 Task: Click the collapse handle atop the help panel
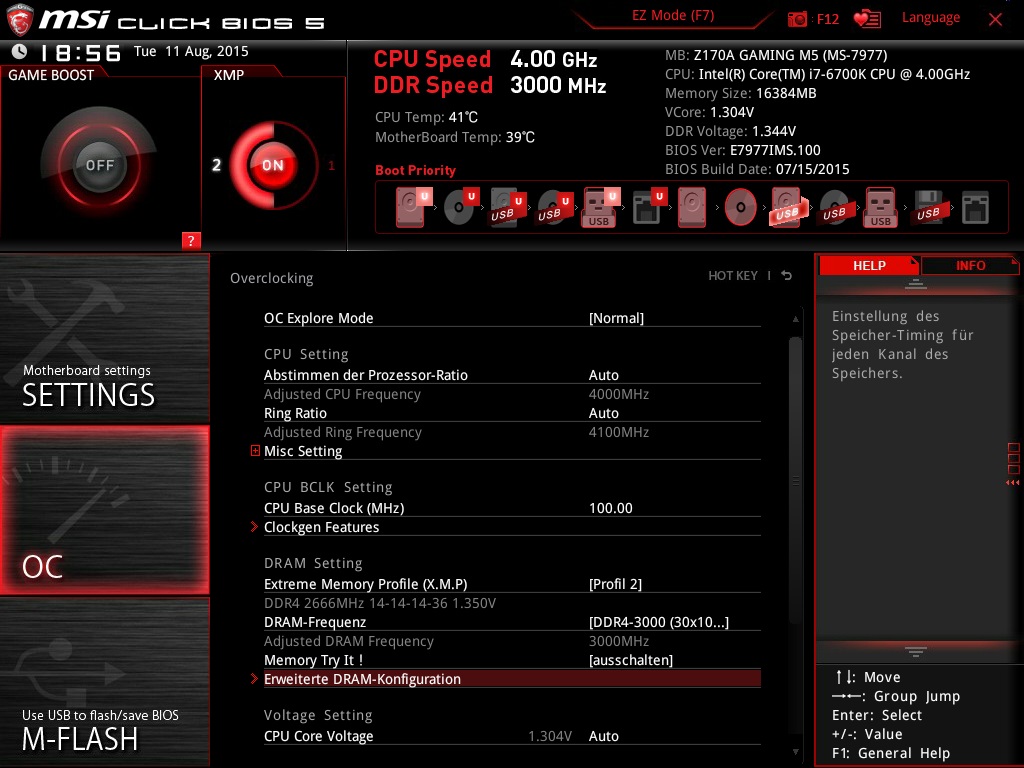click(x=916, y=283)
